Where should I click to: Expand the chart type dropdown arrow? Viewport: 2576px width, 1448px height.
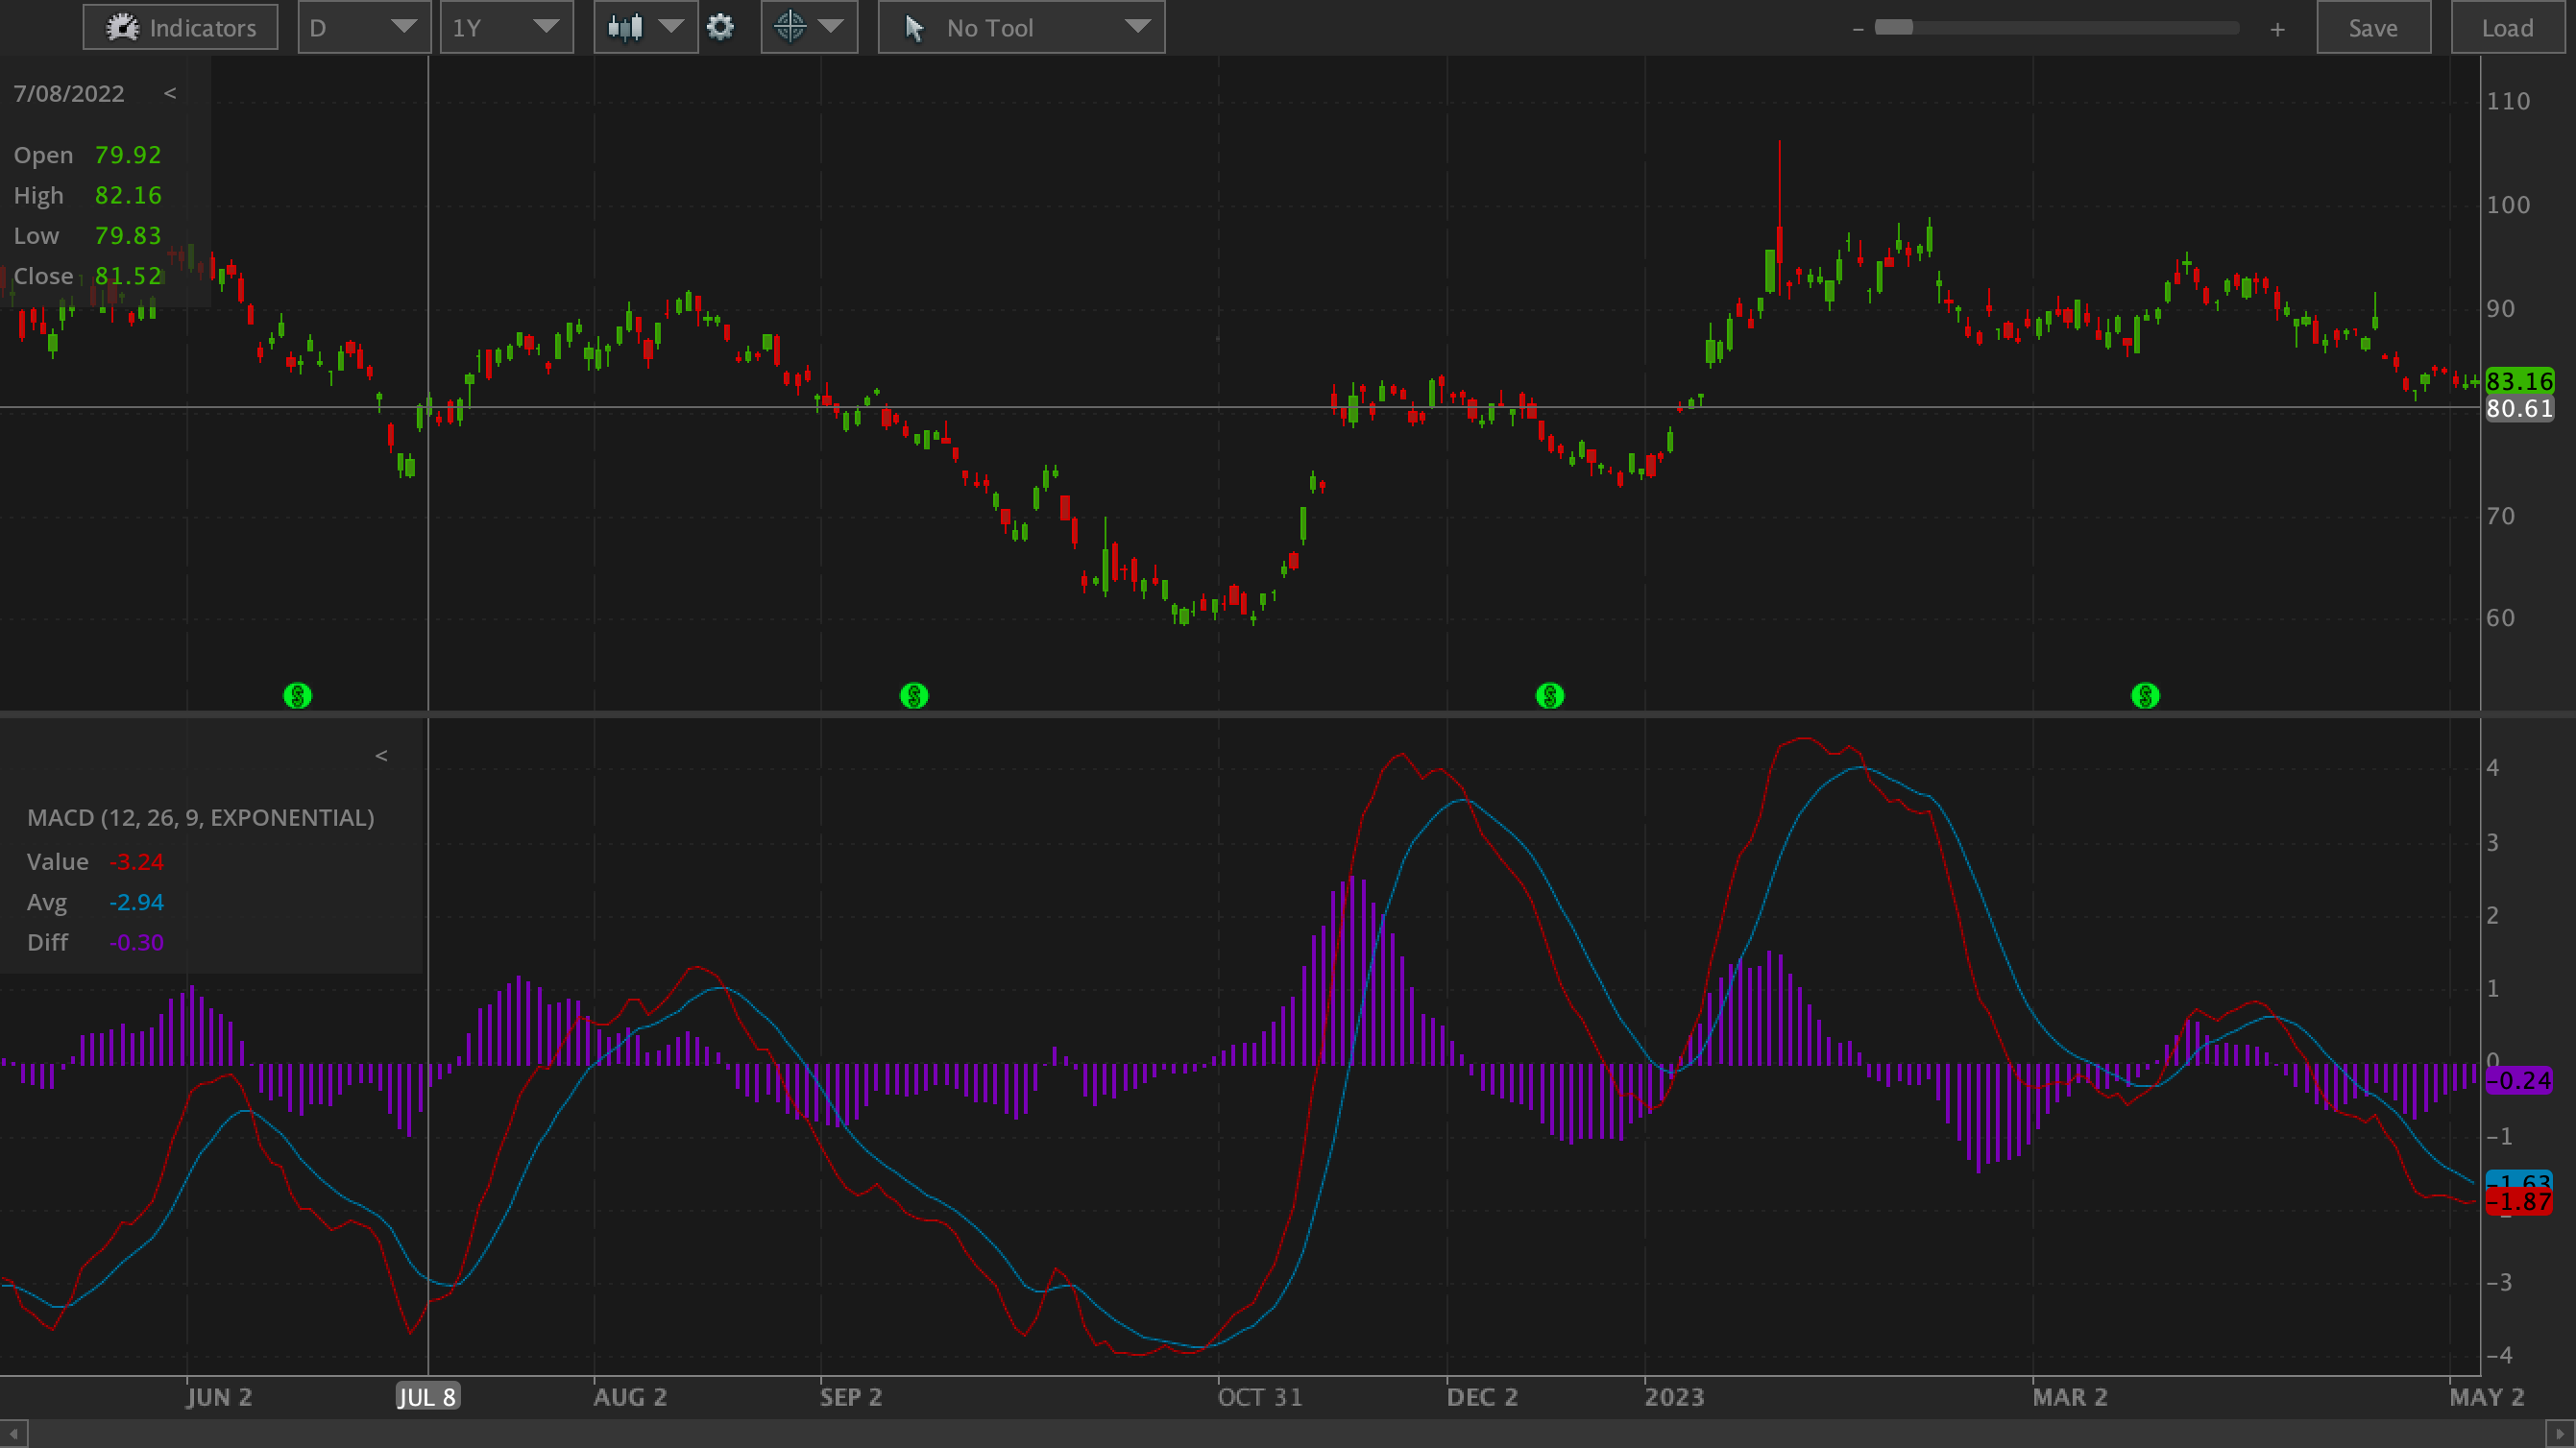click(671, 27)
